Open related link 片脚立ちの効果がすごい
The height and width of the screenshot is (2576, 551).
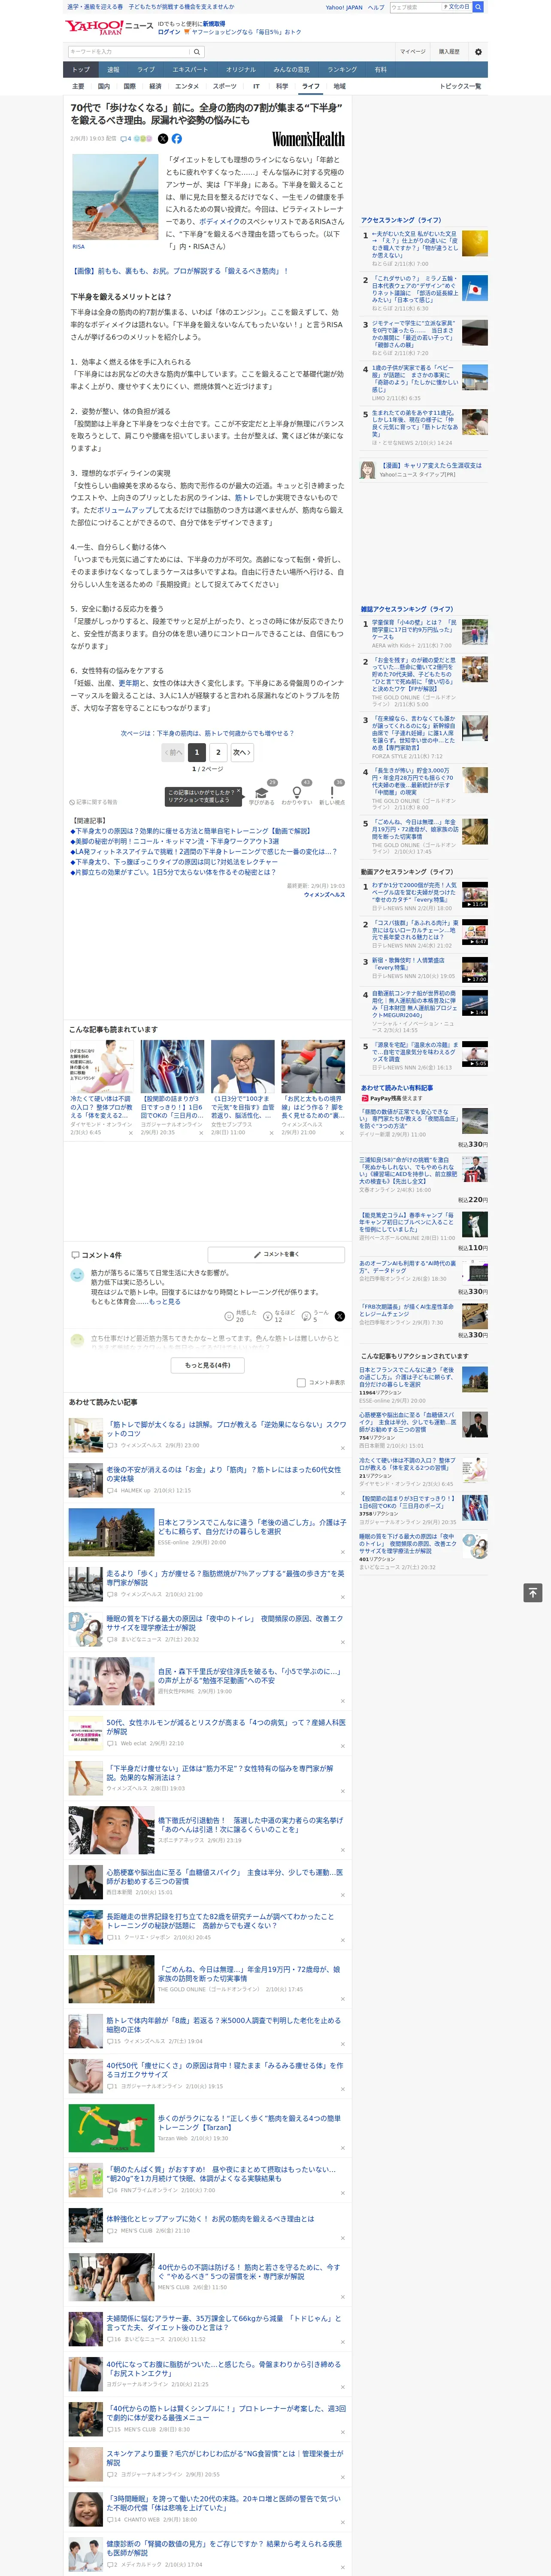(x=172, y=872)
